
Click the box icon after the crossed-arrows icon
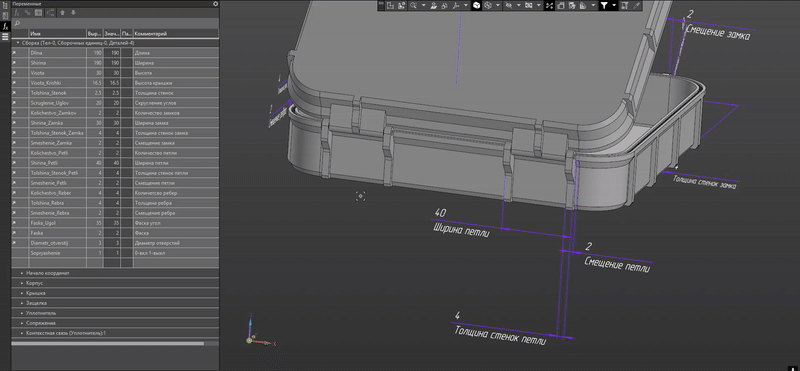[561, 6]
